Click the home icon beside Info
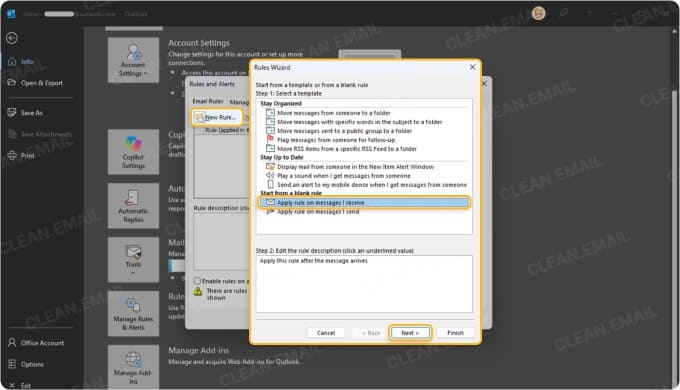680x390 pixels. click(12, 62)
